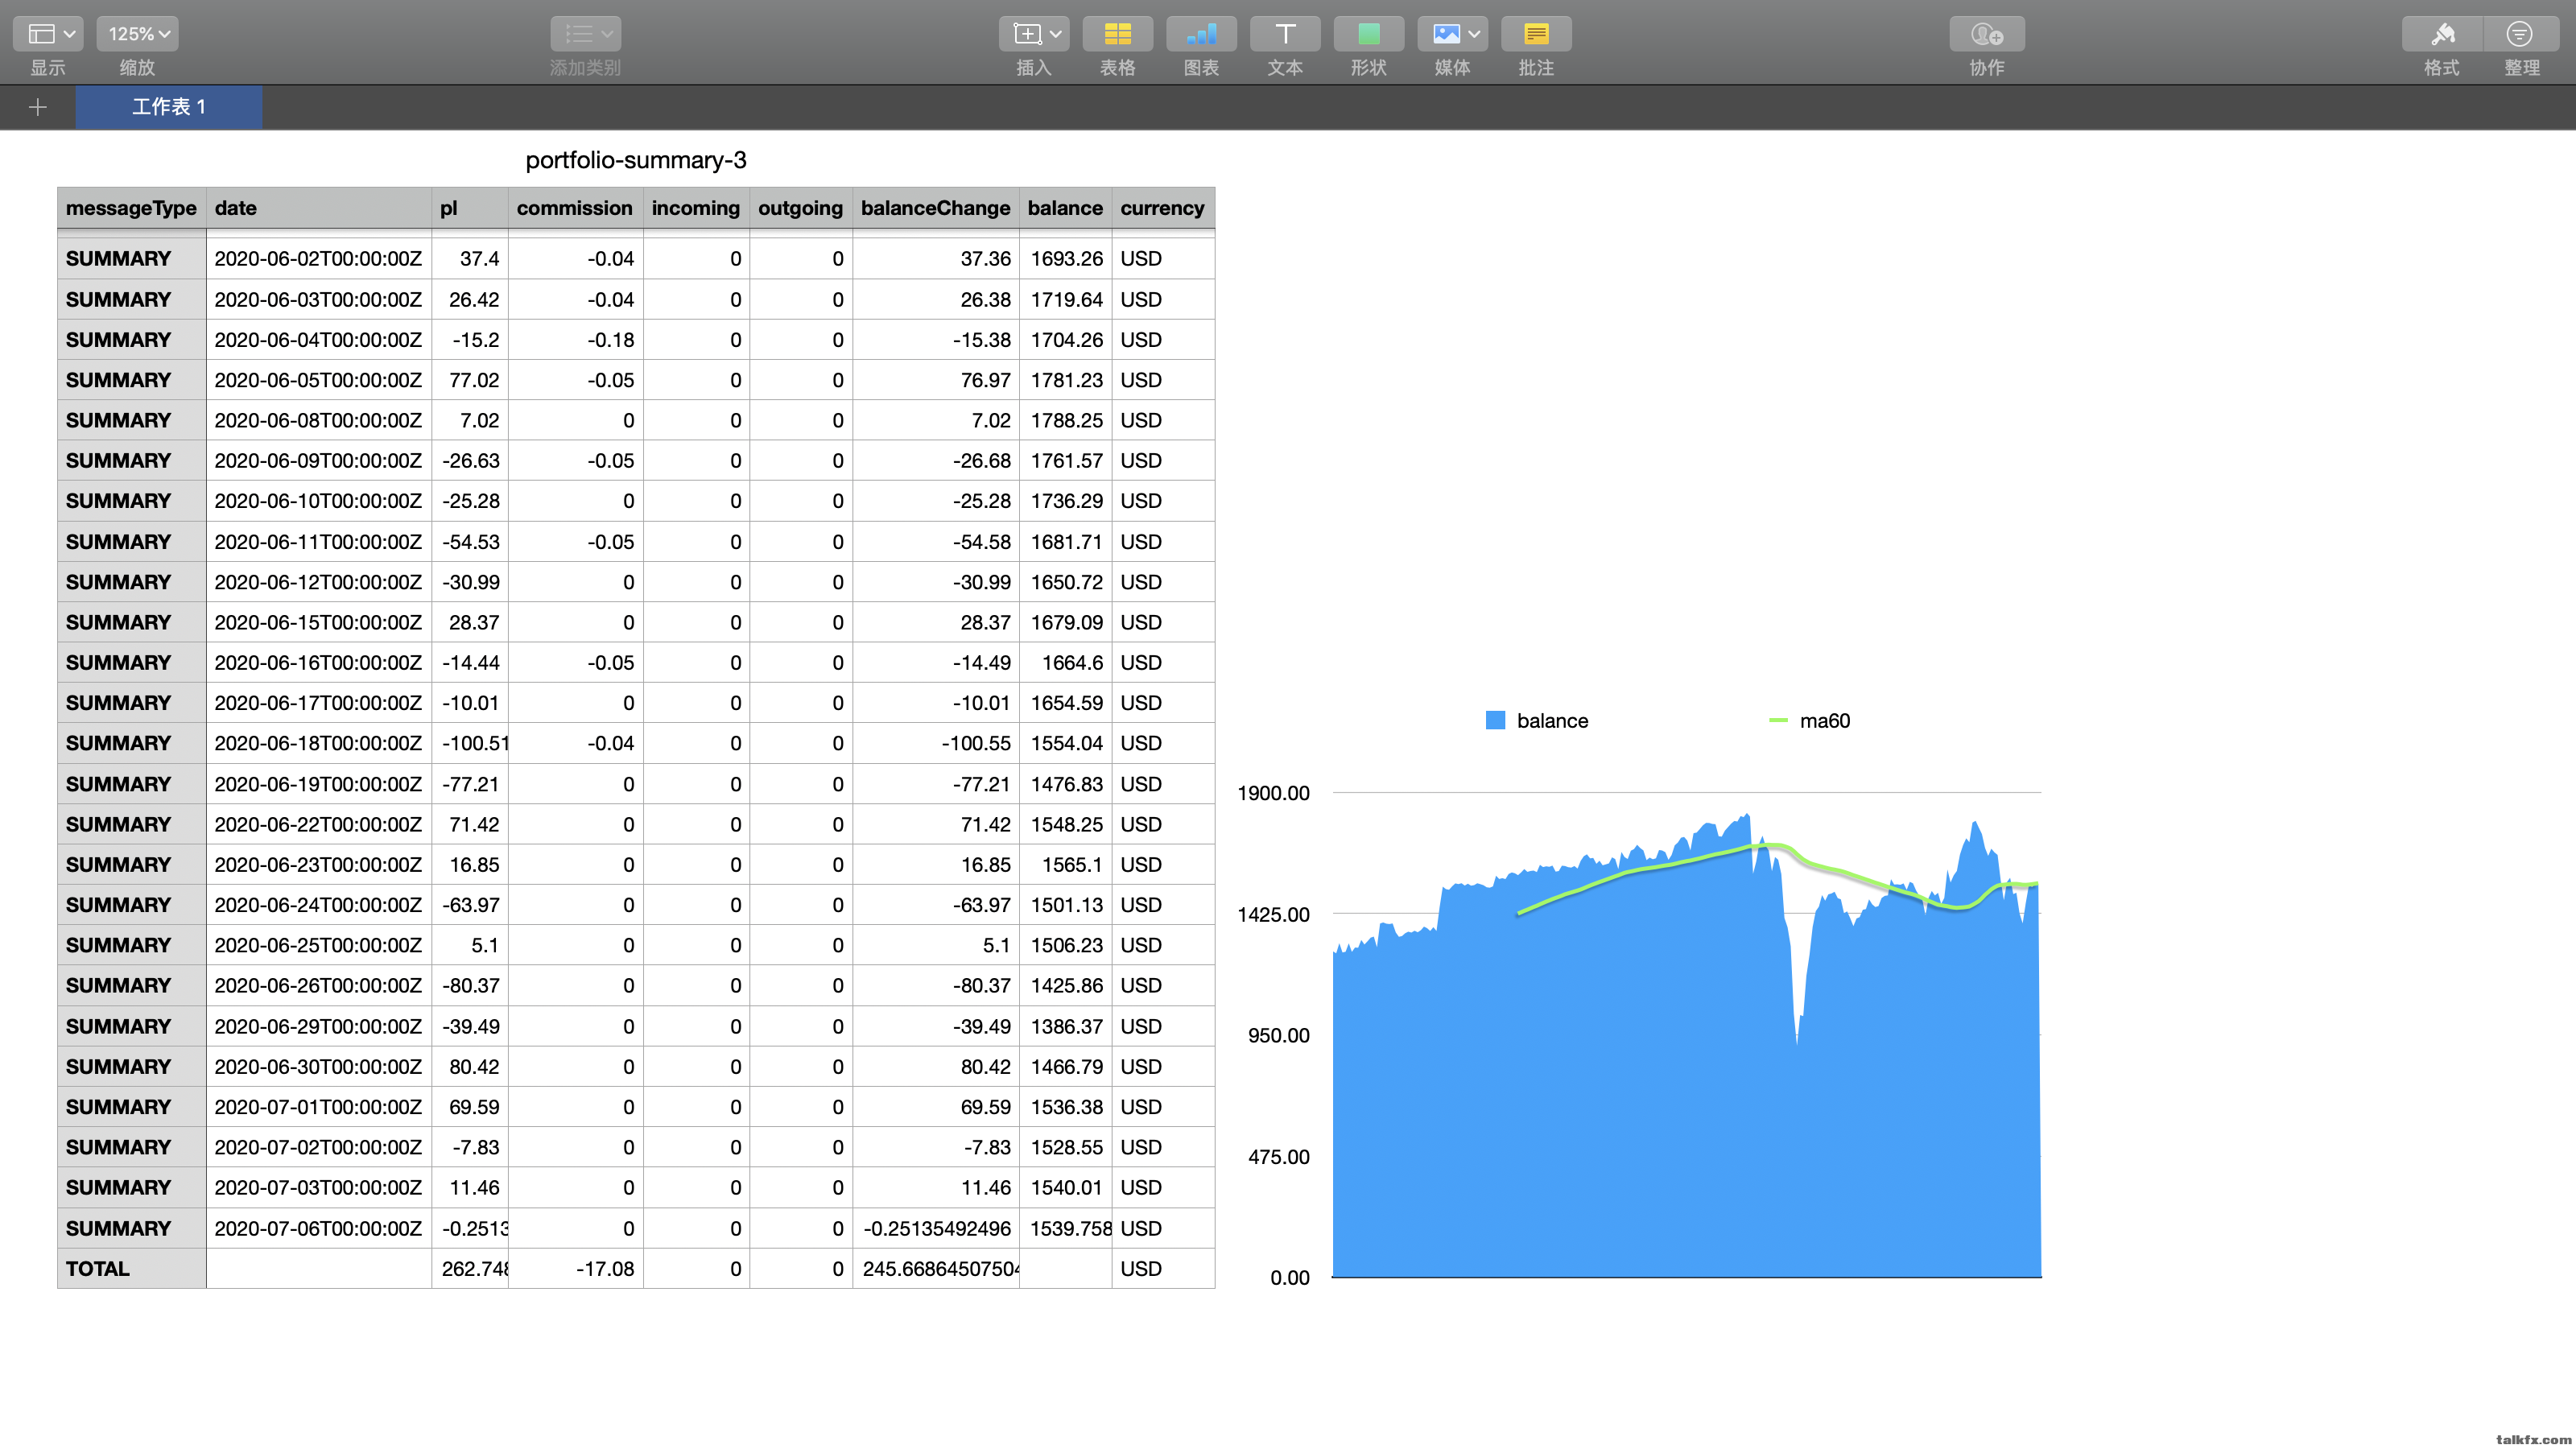
Task: Click the 1900.00 axis label
Action: [1273, 793]
